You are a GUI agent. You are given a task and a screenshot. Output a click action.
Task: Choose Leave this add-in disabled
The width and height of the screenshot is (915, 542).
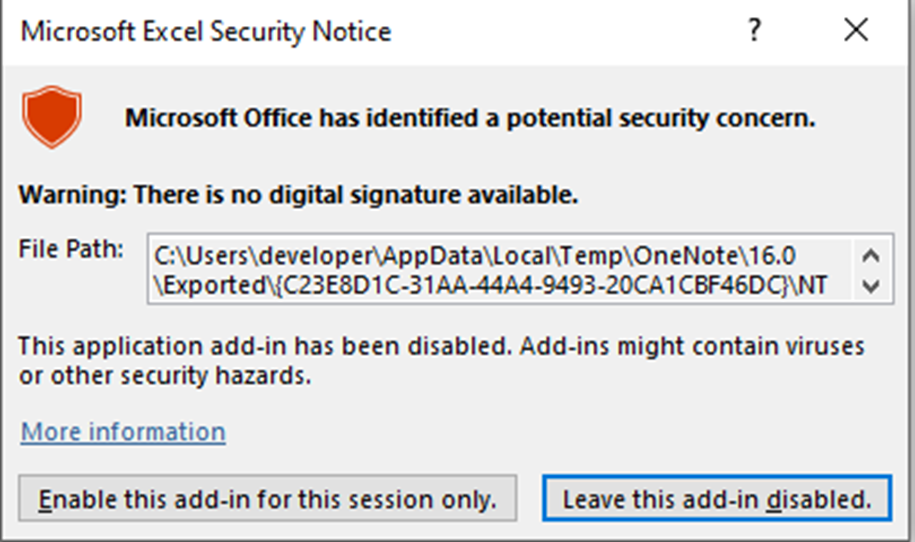coord(717,499)
